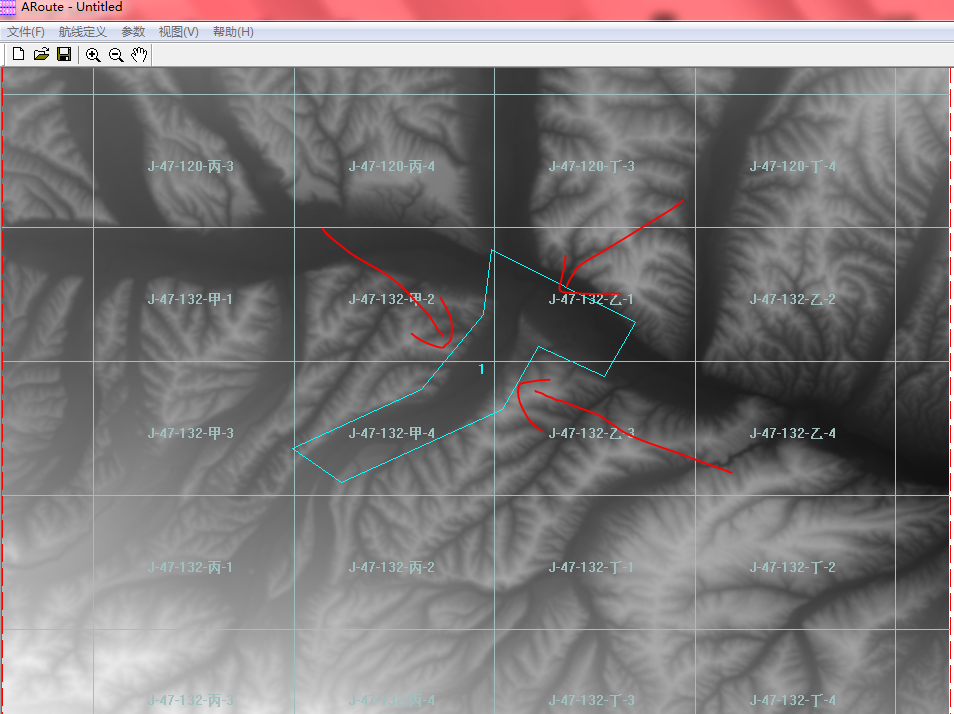Click the cyan survey area number 1 label
Screen dimensions: 954x714
click(x=481, y=369)
